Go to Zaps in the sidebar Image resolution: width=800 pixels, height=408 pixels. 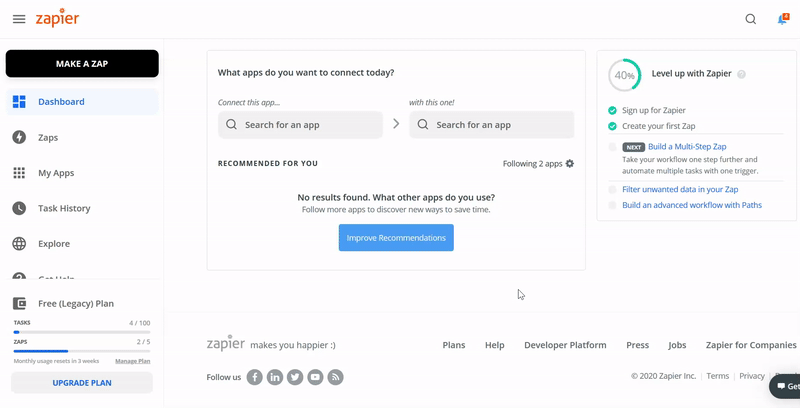click(48, 137)
